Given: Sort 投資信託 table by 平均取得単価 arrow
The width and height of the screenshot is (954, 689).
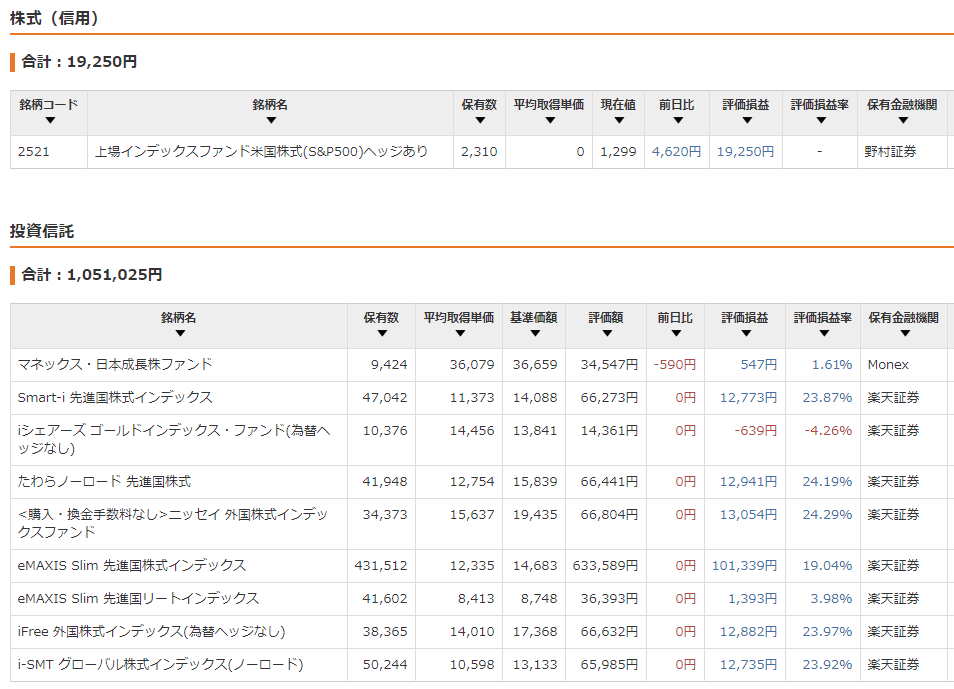Looking at the screenshot, I should (x=460, y=334).
